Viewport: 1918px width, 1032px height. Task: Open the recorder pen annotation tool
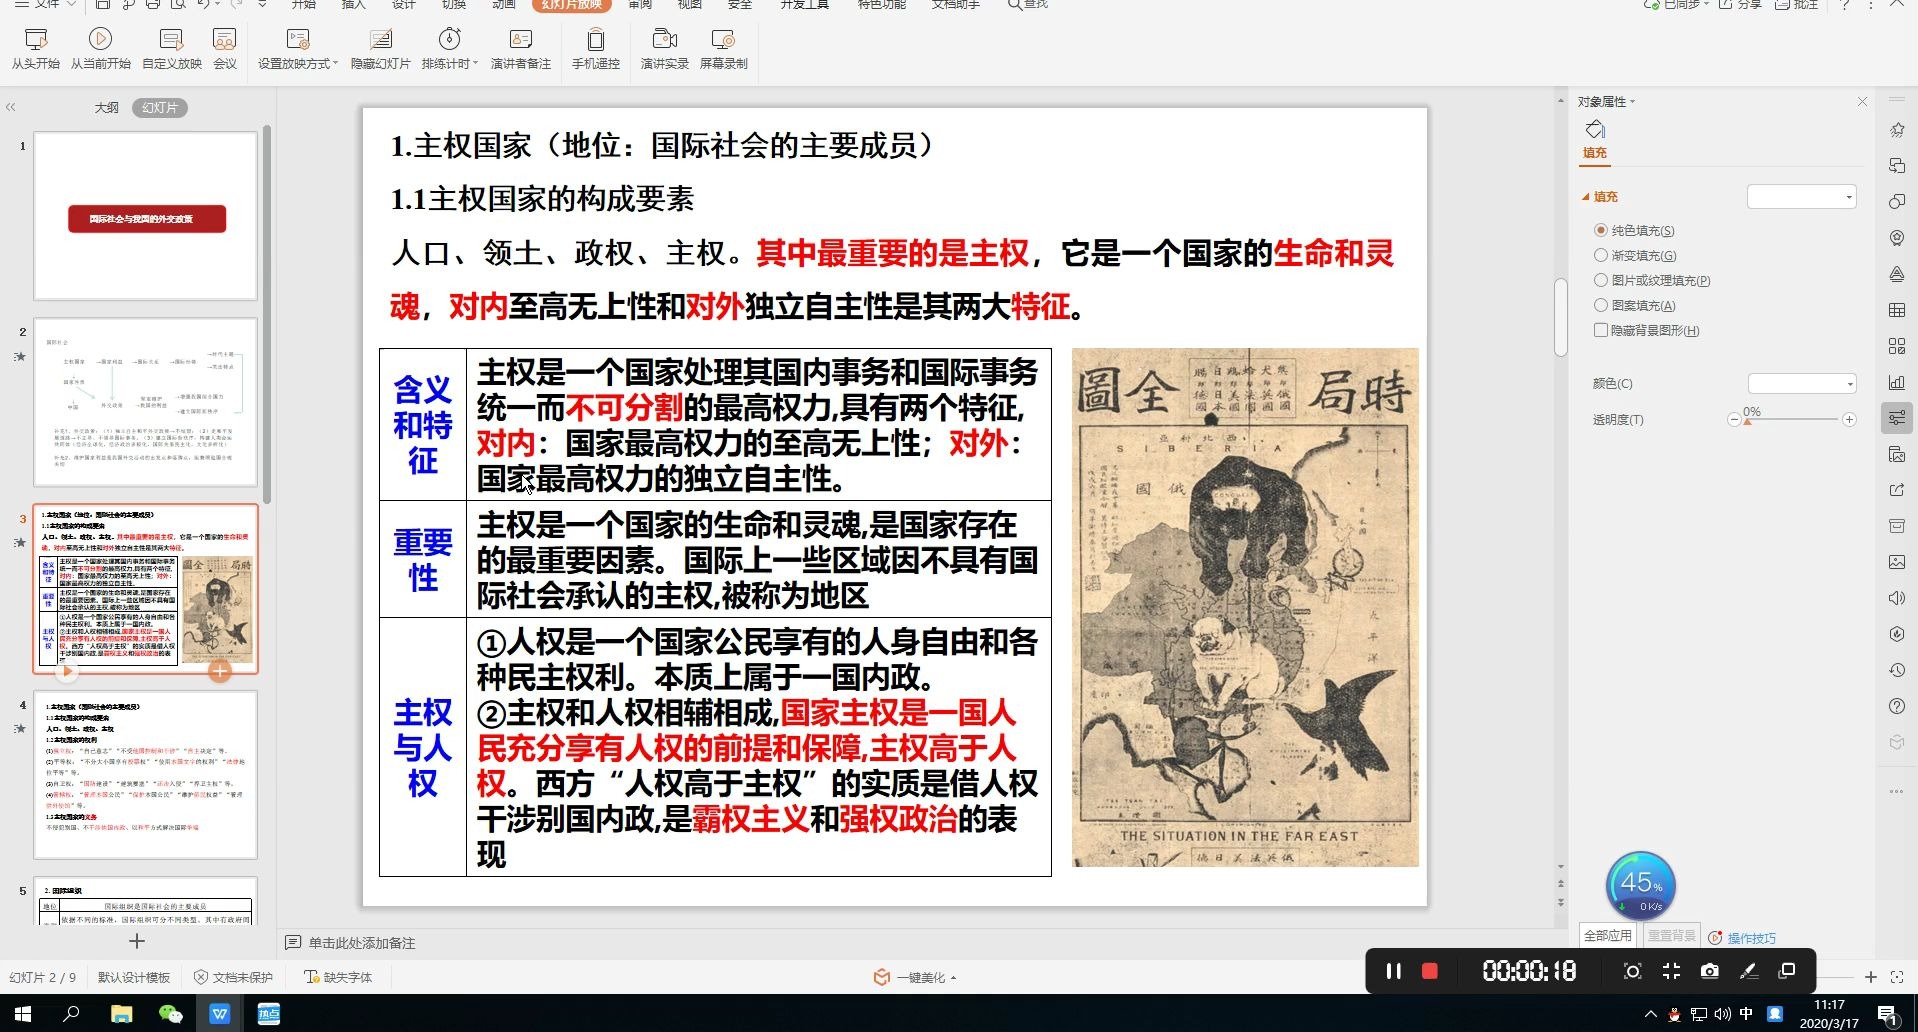point(1749,971)
